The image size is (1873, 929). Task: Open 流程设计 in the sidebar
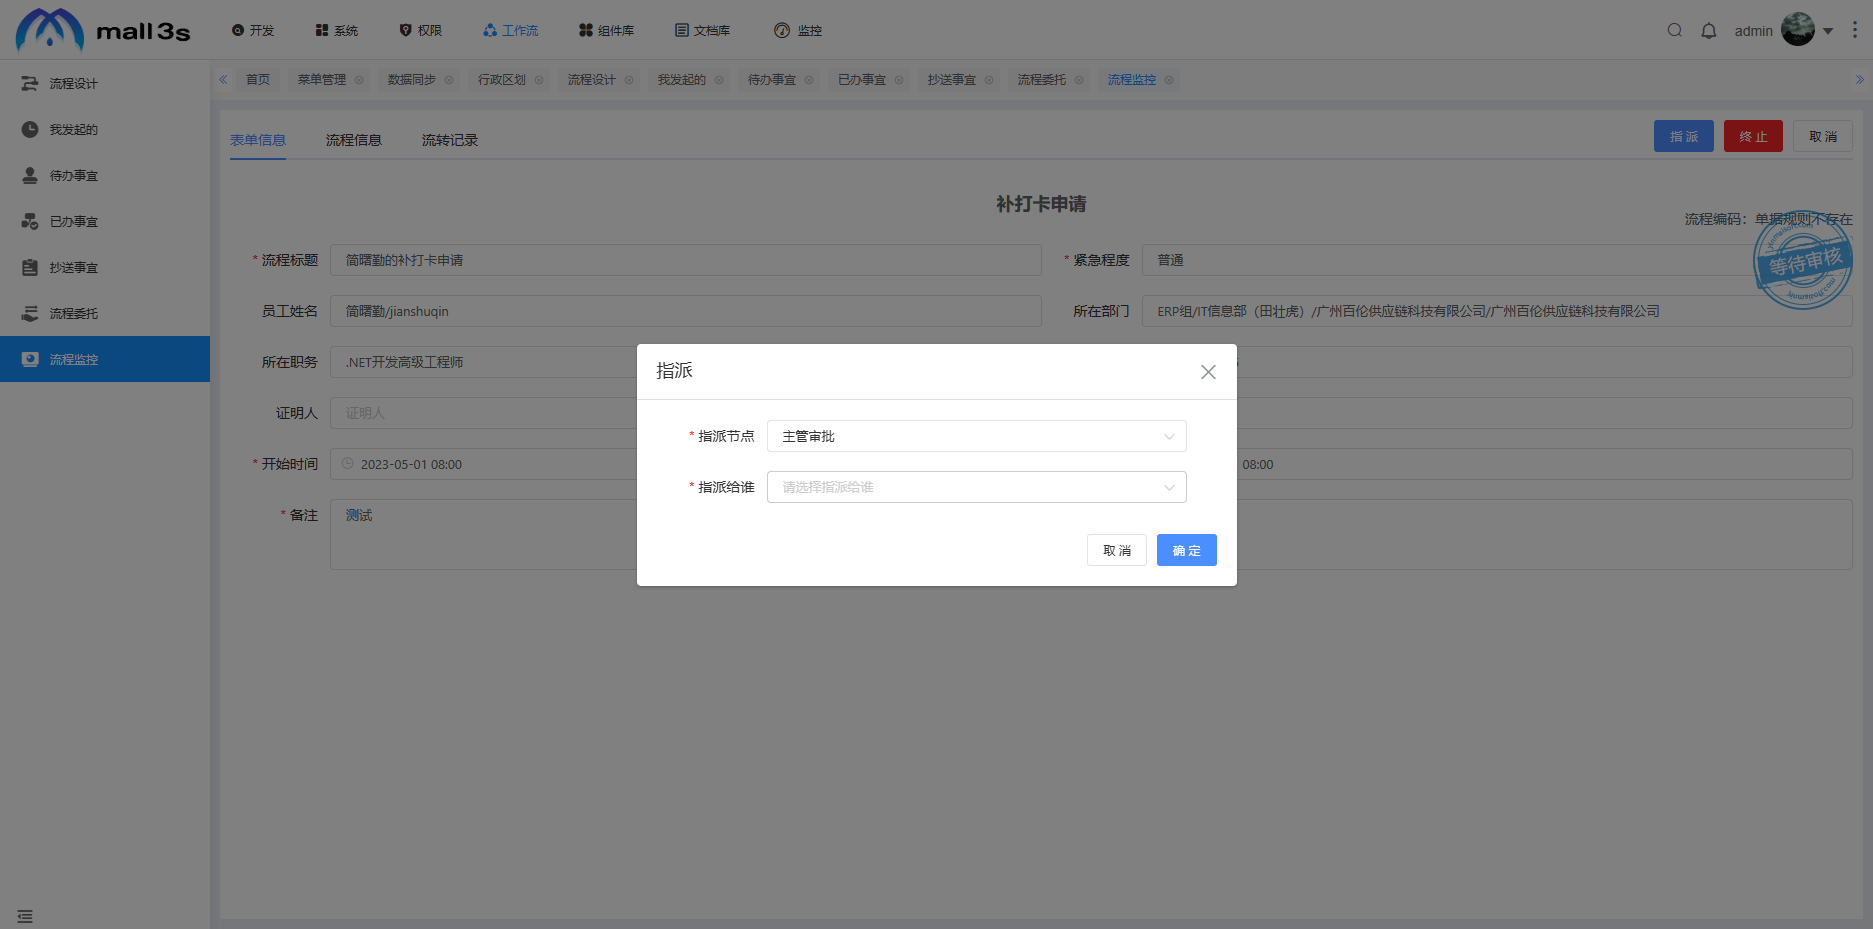(x=105, y=83)
